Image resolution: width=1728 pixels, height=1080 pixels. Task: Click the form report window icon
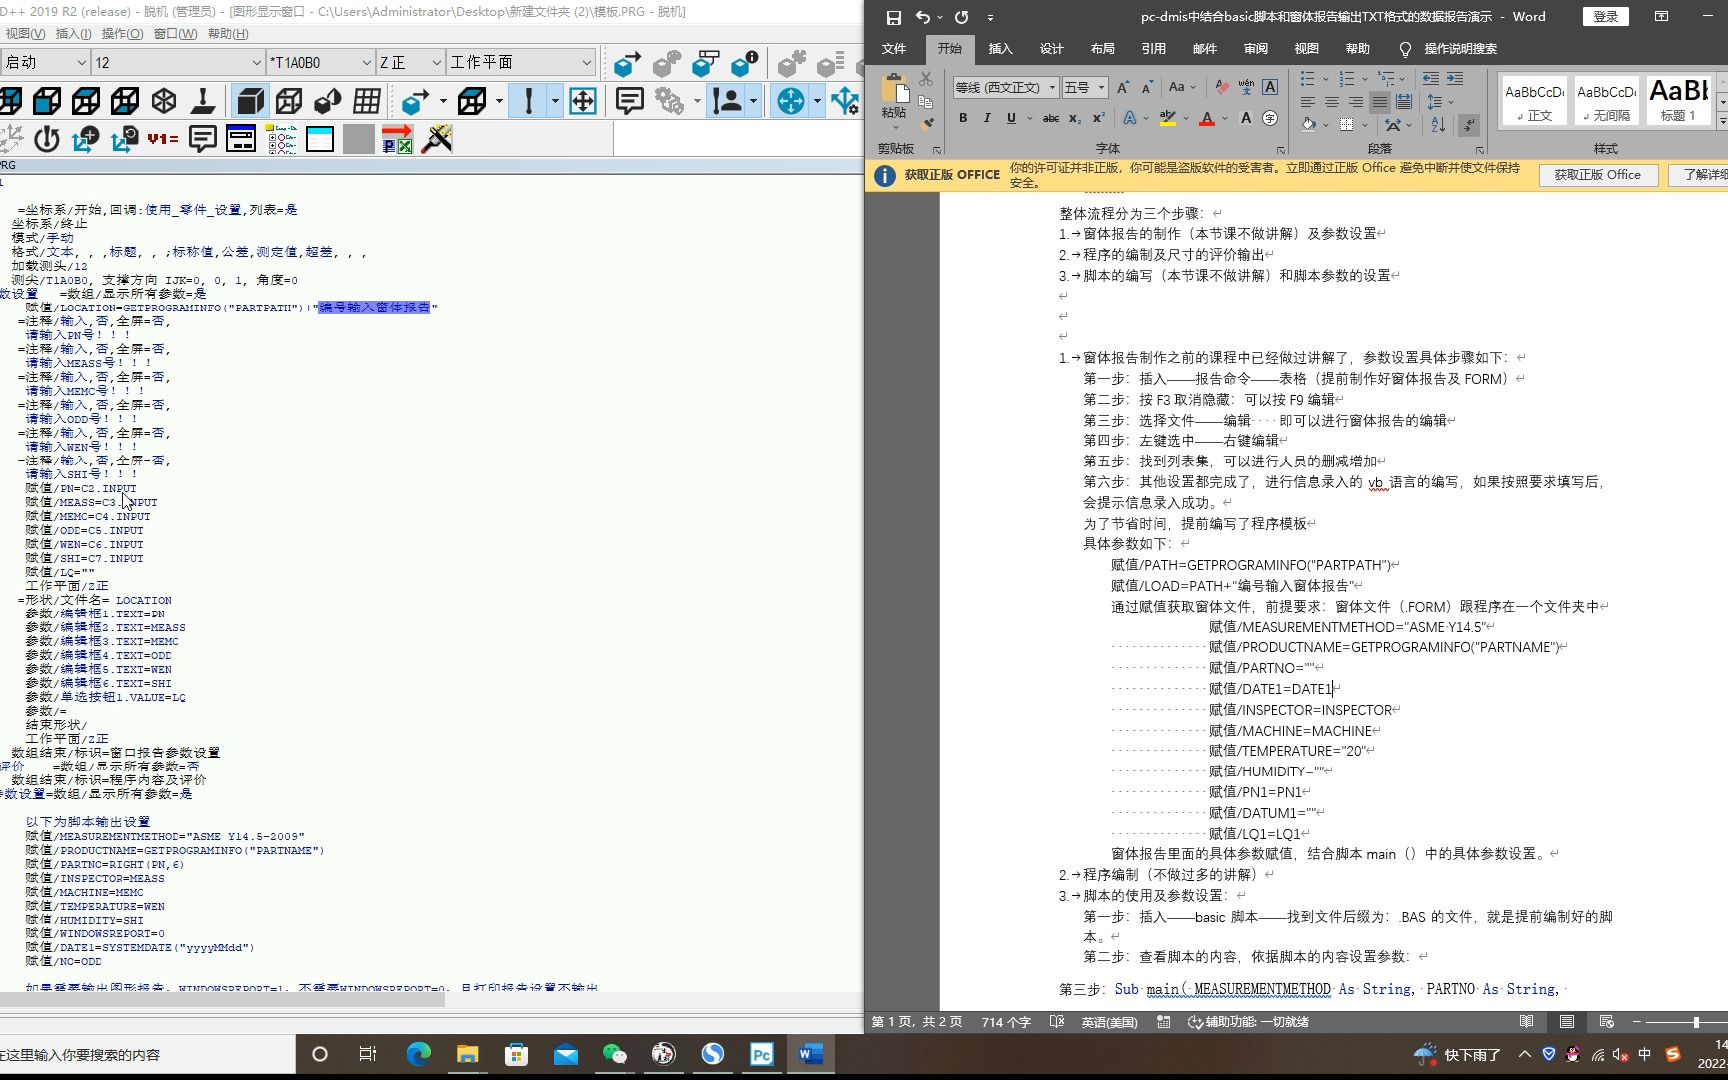(x=241, y=139)
